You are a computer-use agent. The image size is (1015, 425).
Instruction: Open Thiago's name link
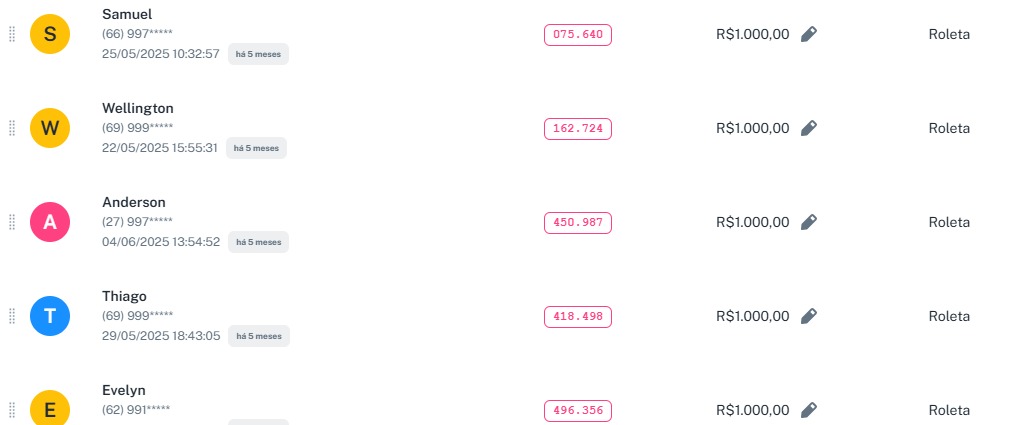124,296
